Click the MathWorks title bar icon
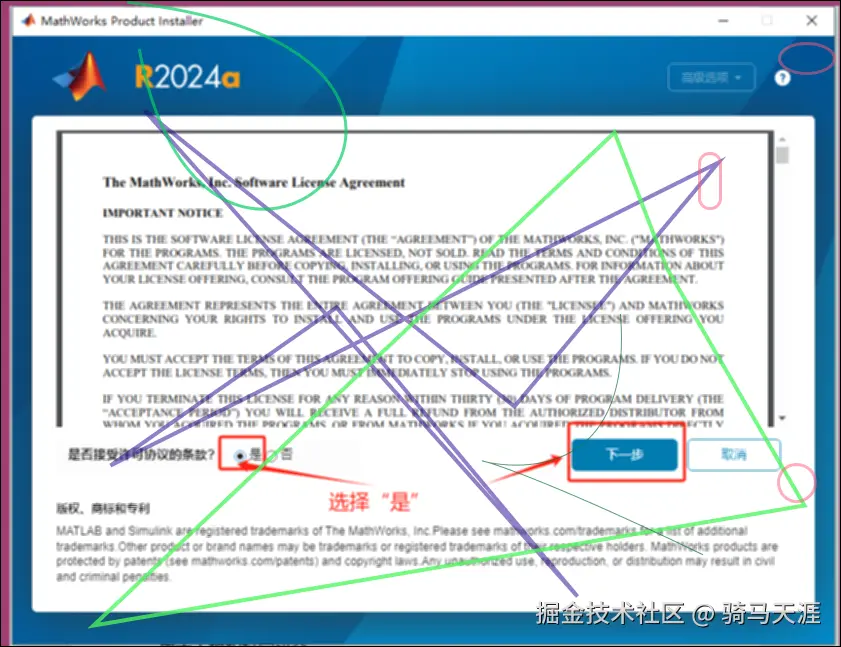The image size is (841, 647). [28, 20]
